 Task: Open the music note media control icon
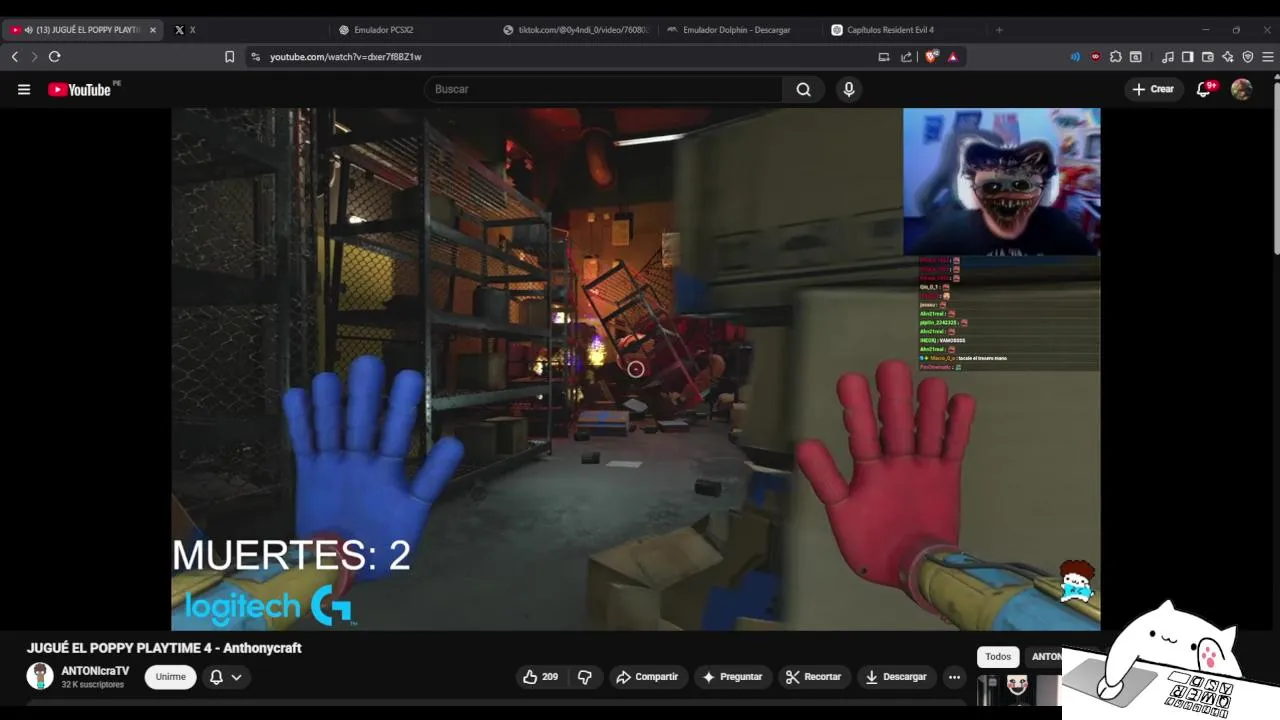click(1168, 57)
